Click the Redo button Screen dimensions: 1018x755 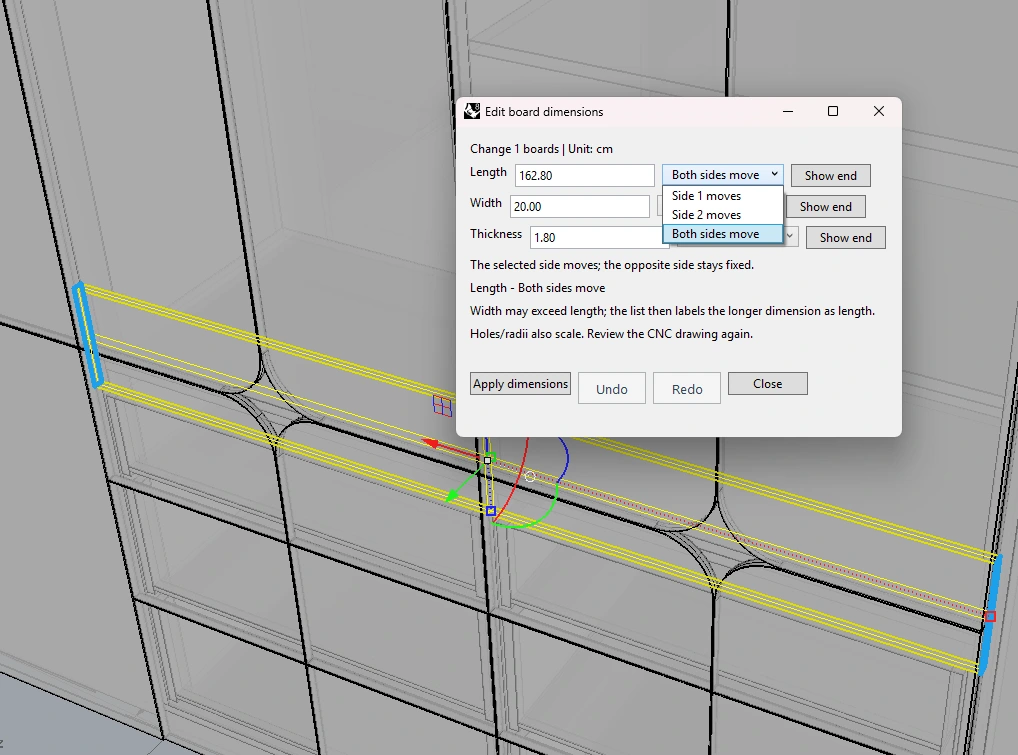pos(687,389)
